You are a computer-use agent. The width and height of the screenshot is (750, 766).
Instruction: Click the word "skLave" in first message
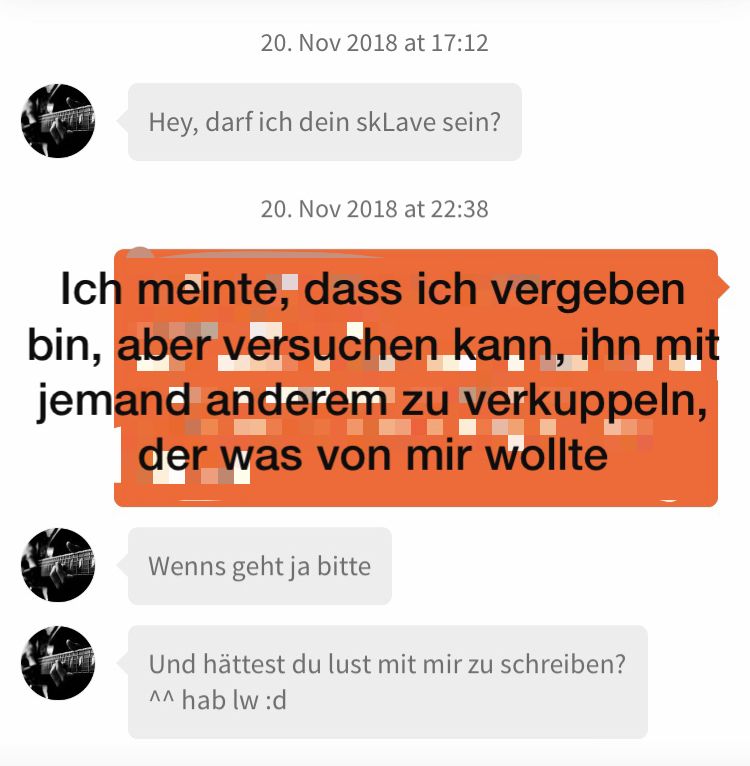point(395,122)
